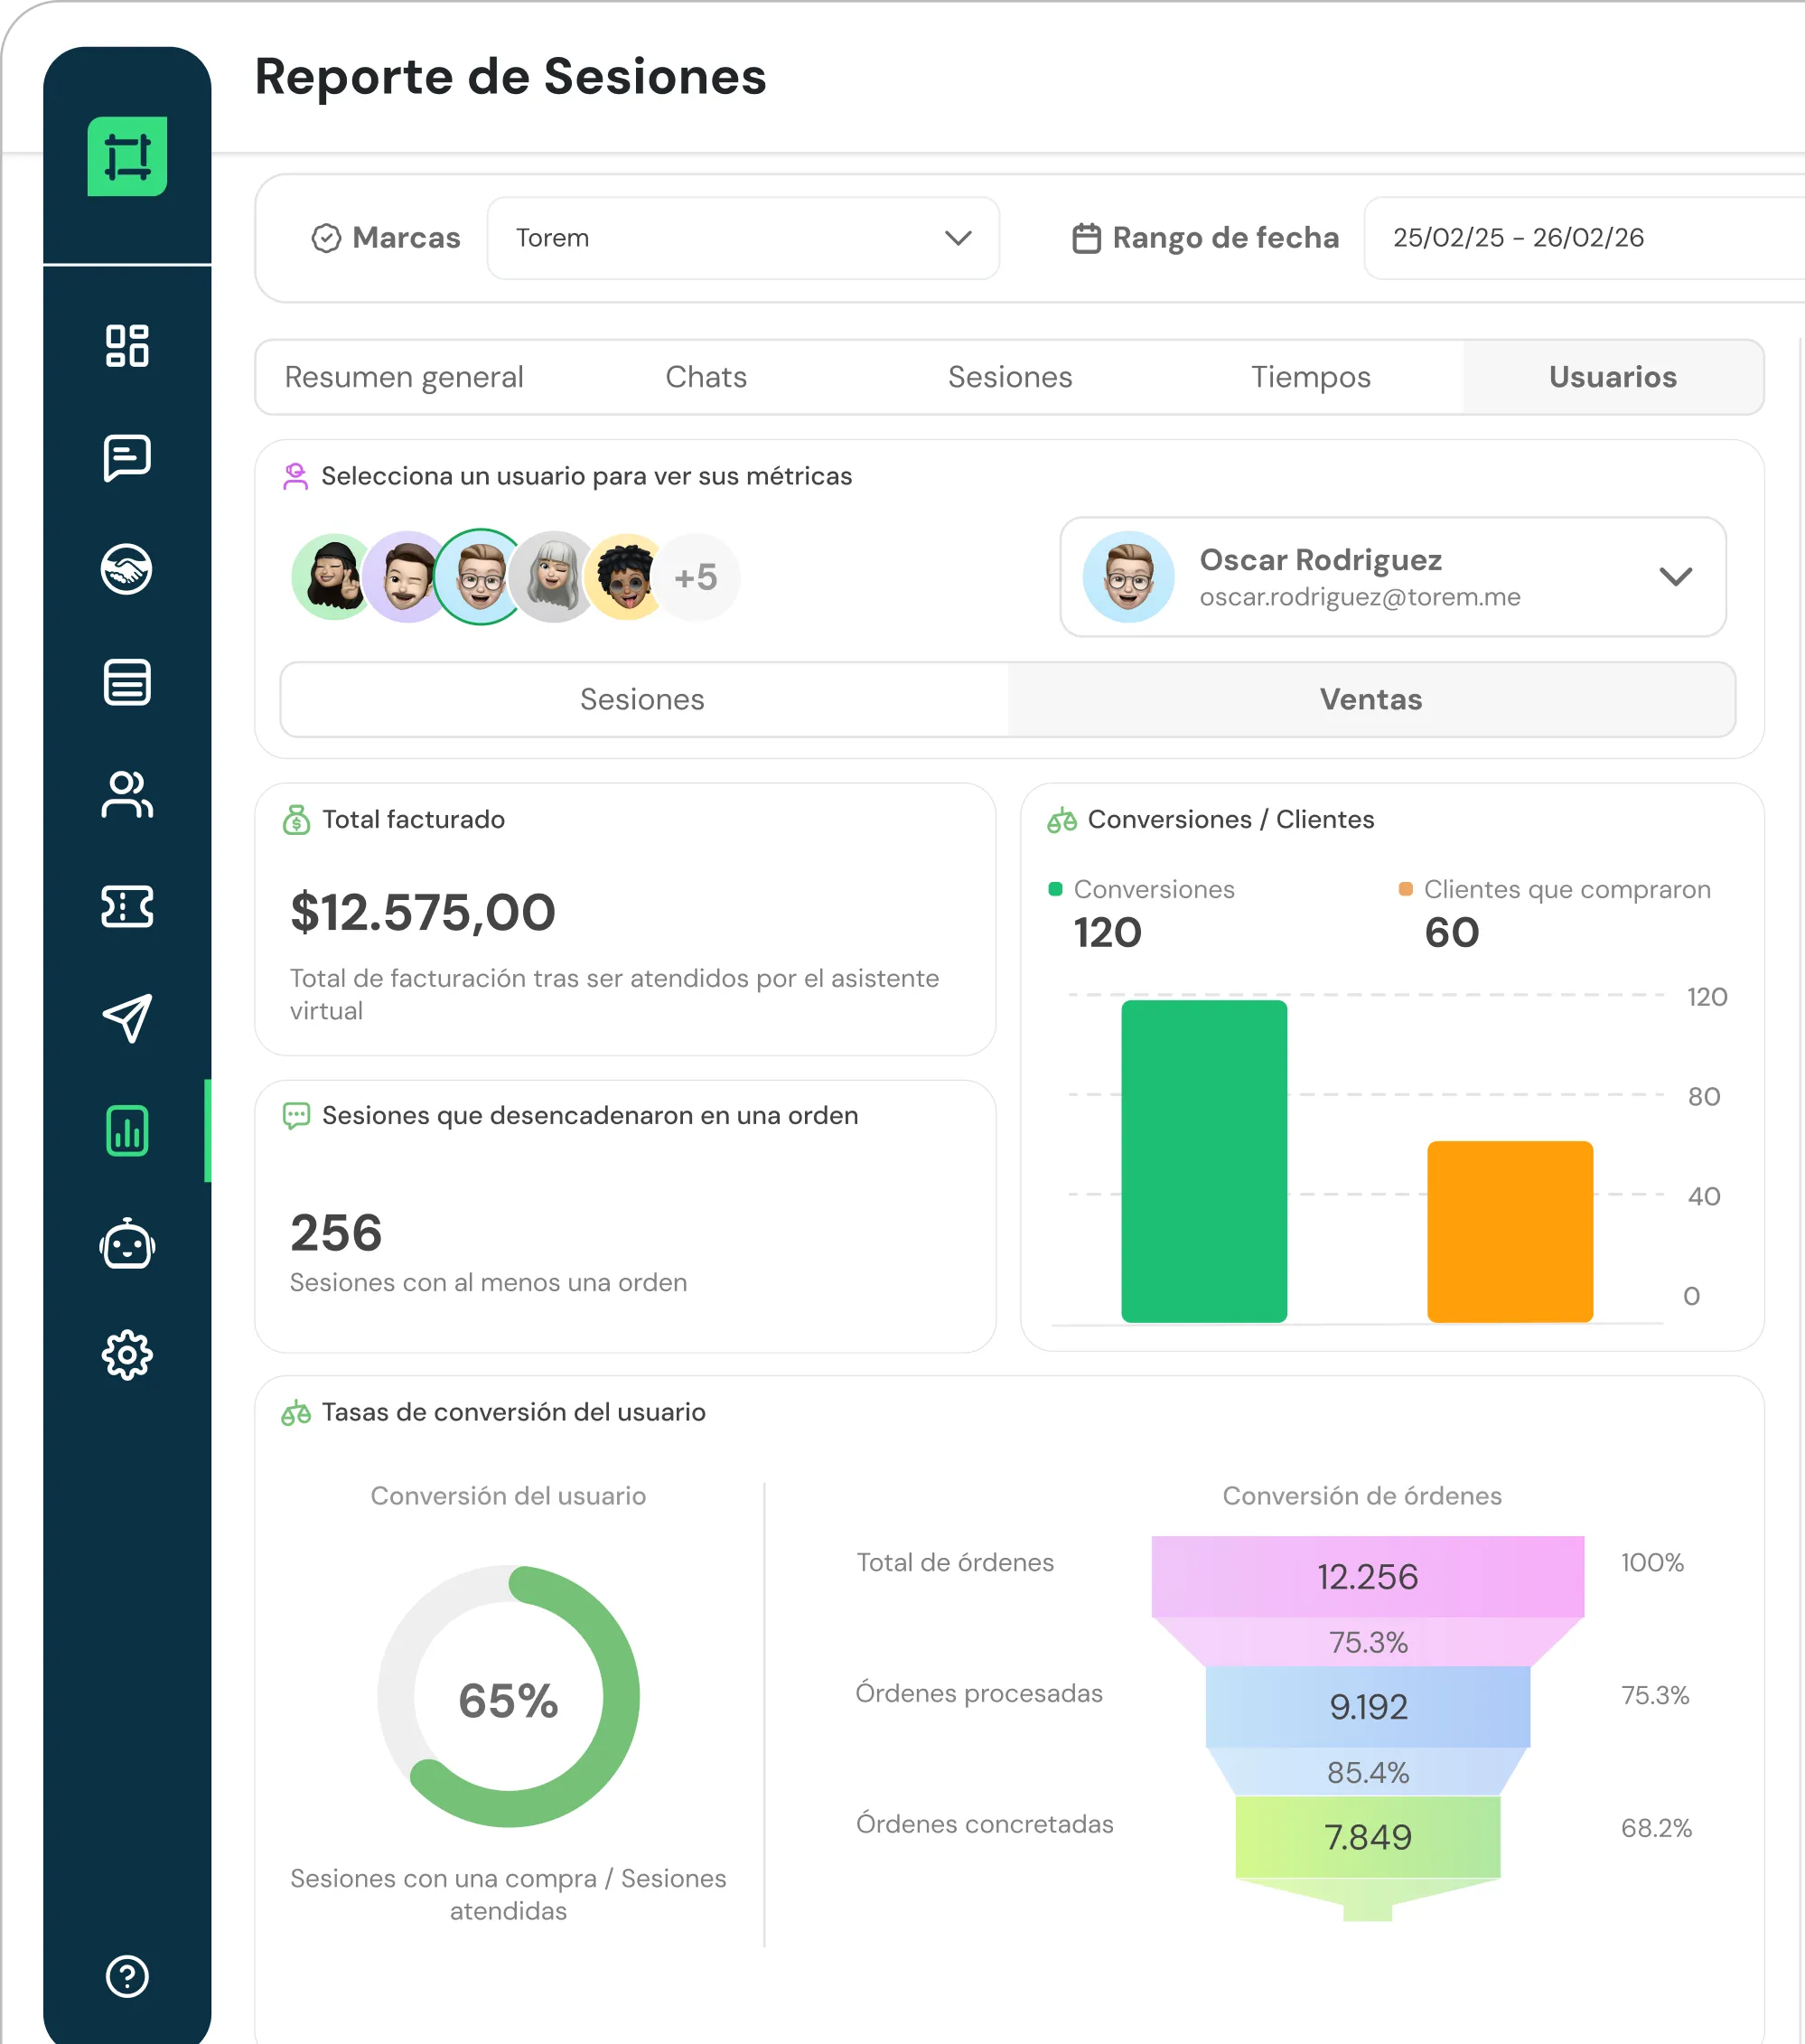Click the handshake icon in sidebar
This screenshot has width=1805, height=2044.
pyautogui.click(x=127, y=570)
